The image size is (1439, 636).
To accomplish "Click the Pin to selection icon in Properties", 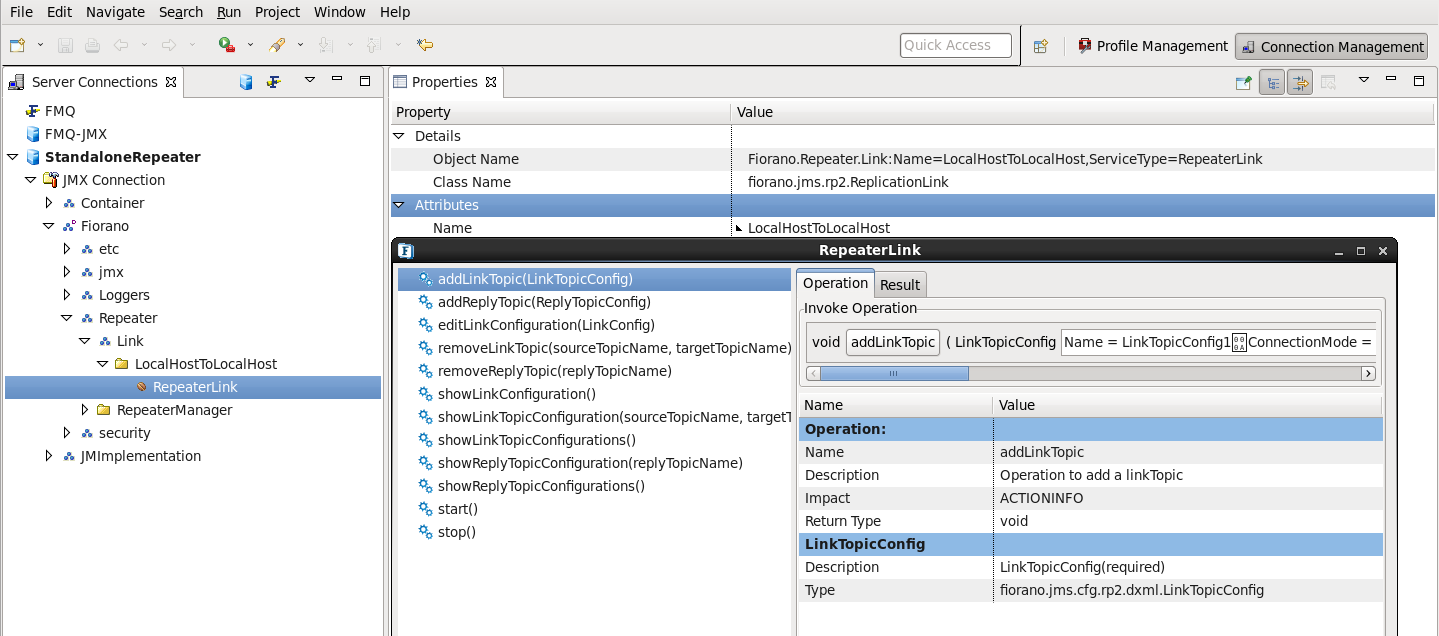I will [1243, 83].
